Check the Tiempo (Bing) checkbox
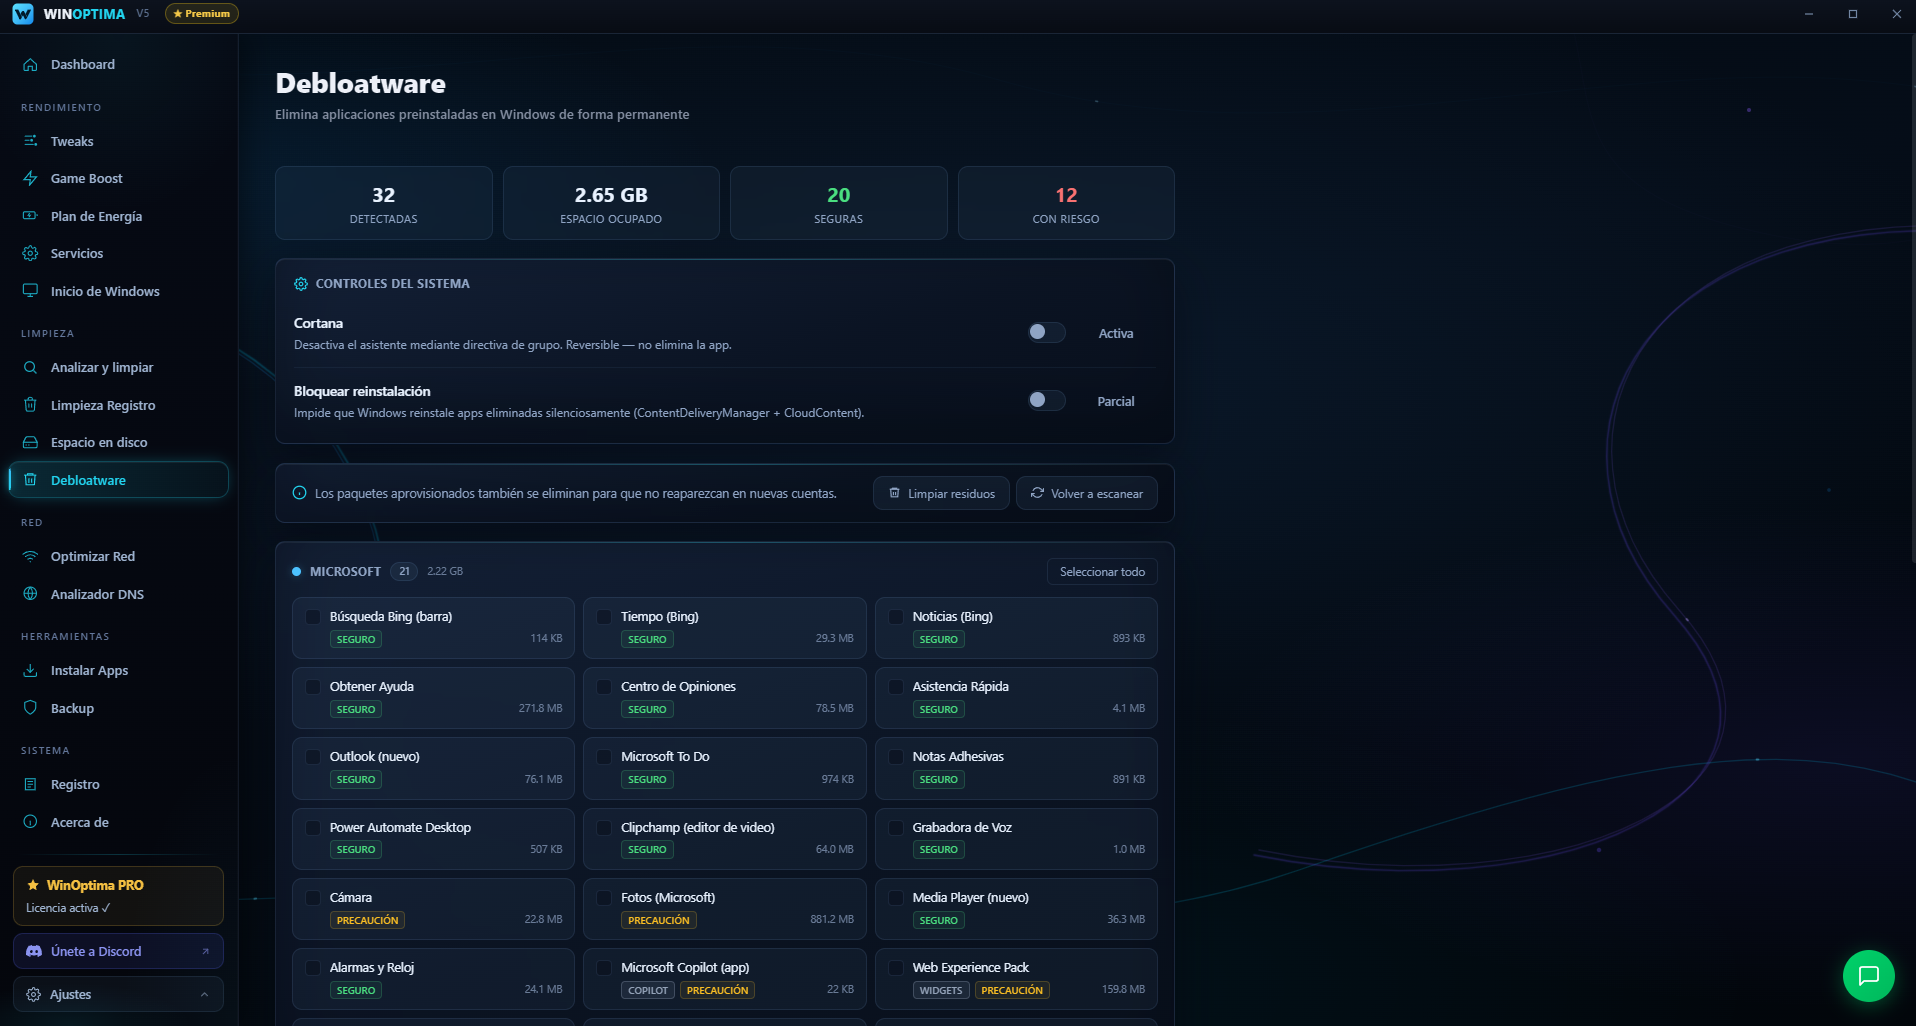This screenshot has height=1026, width=1916. [x=604, y=617]
